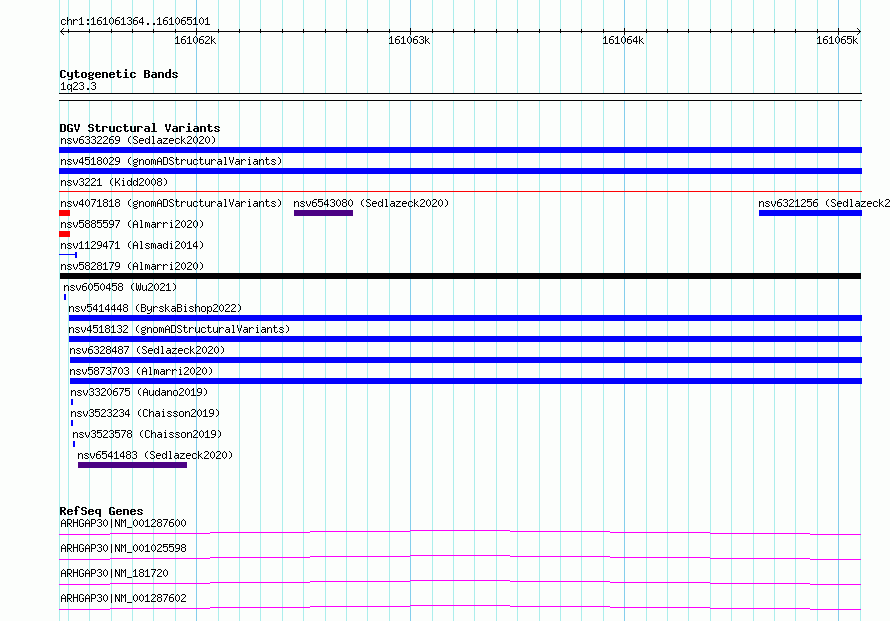Click the blue bar under nsv4518132
Viewport: 890px width, 621px height.
click(x=465, y=339)
